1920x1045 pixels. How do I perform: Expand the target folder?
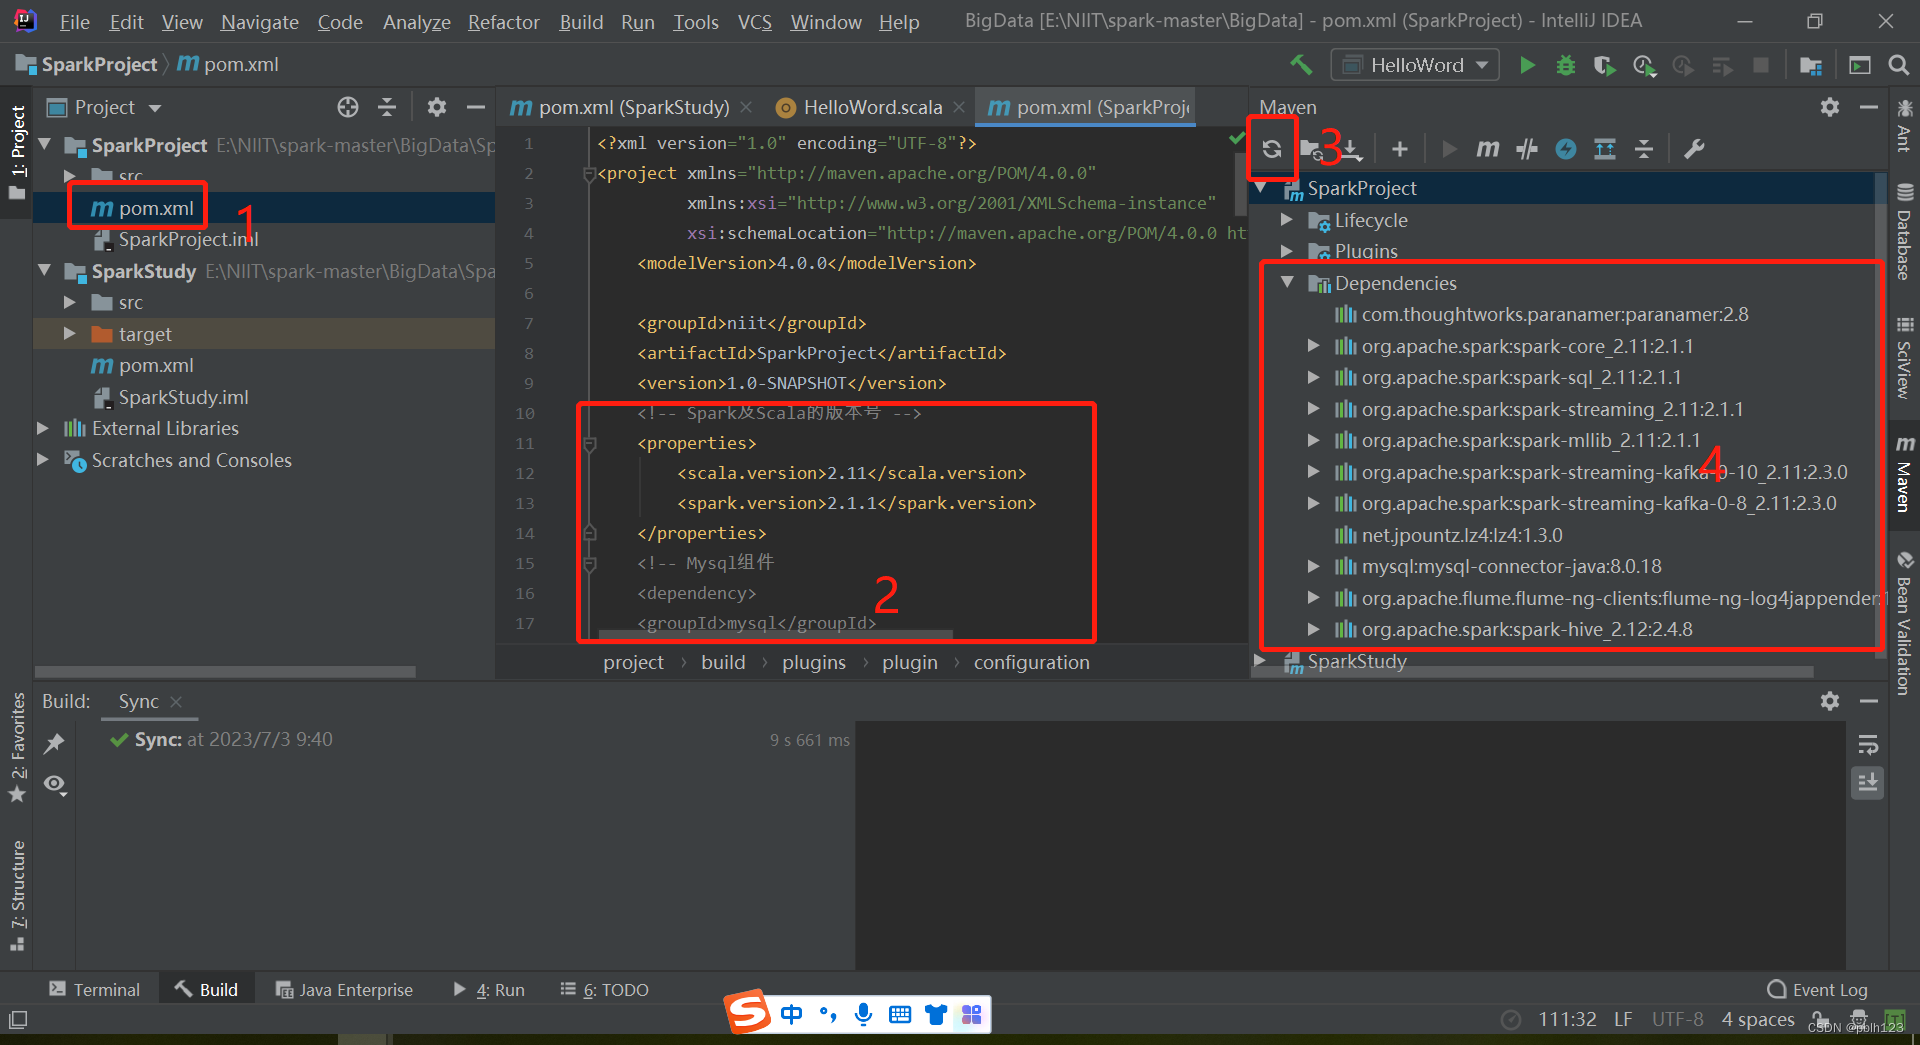(x=70, y=334)
